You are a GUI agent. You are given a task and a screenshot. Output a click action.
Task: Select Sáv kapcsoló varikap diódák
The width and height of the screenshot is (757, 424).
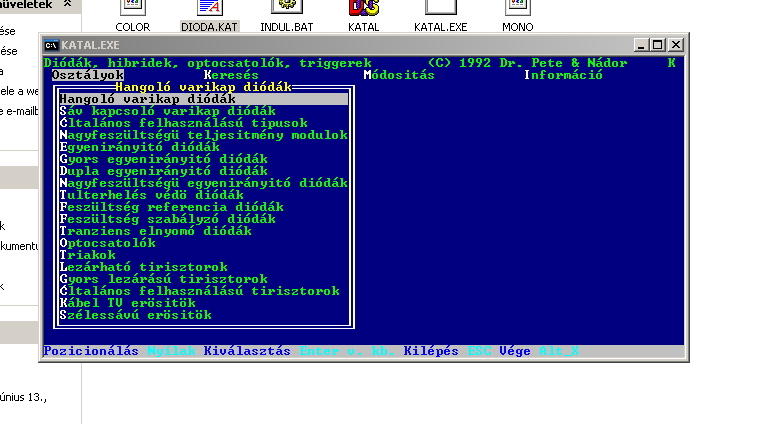pyautogui.click(x=168, y=111)
